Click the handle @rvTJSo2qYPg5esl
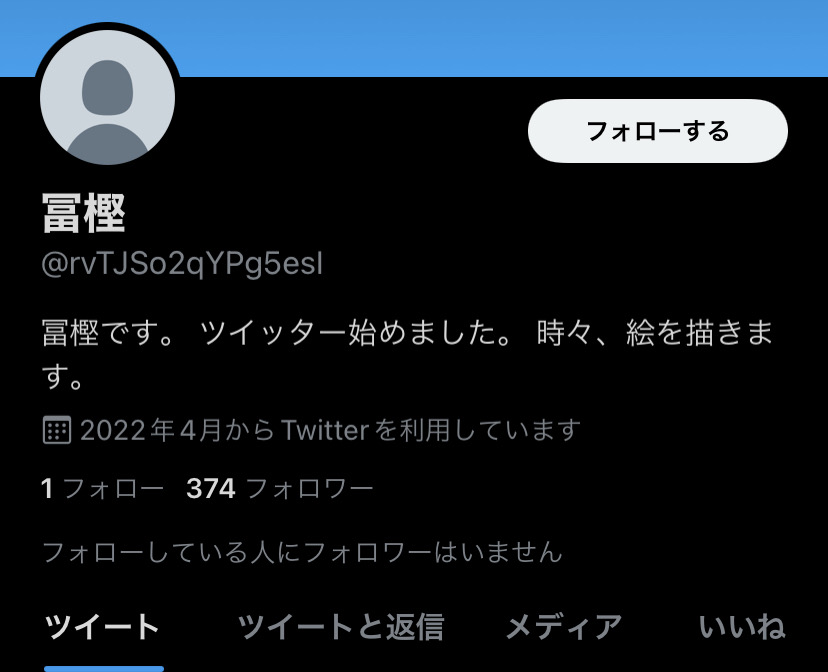Screen dimensions: 828x672 [182, 264]
